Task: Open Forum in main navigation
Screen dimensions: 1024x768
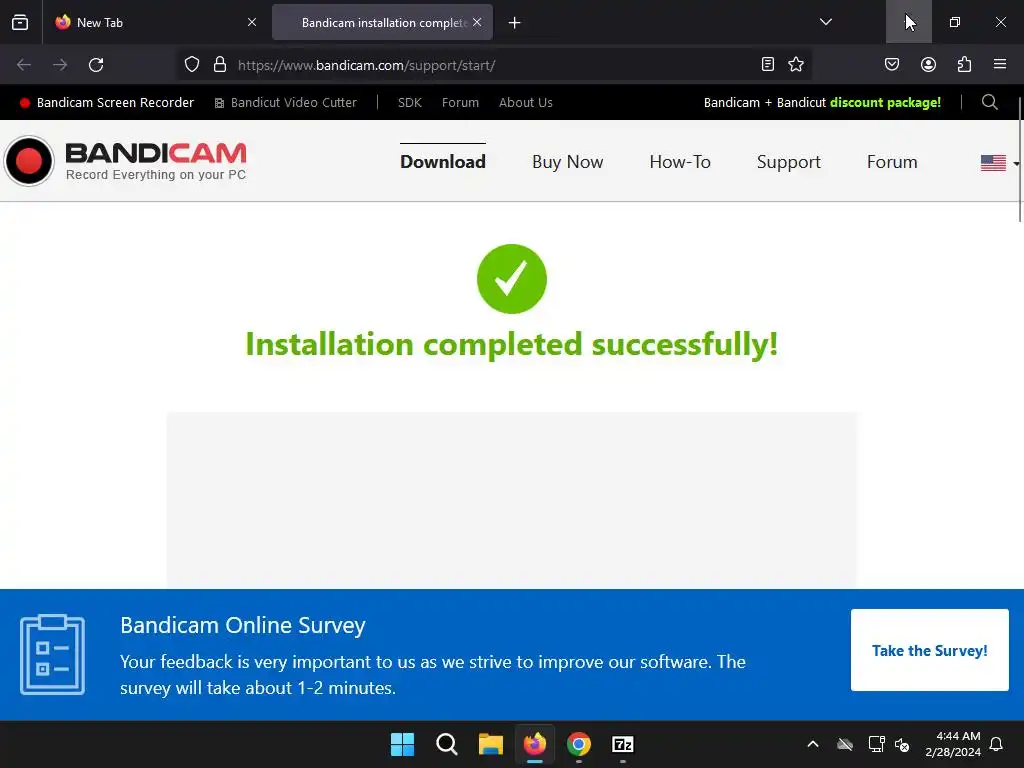Action: click(891, 162)
